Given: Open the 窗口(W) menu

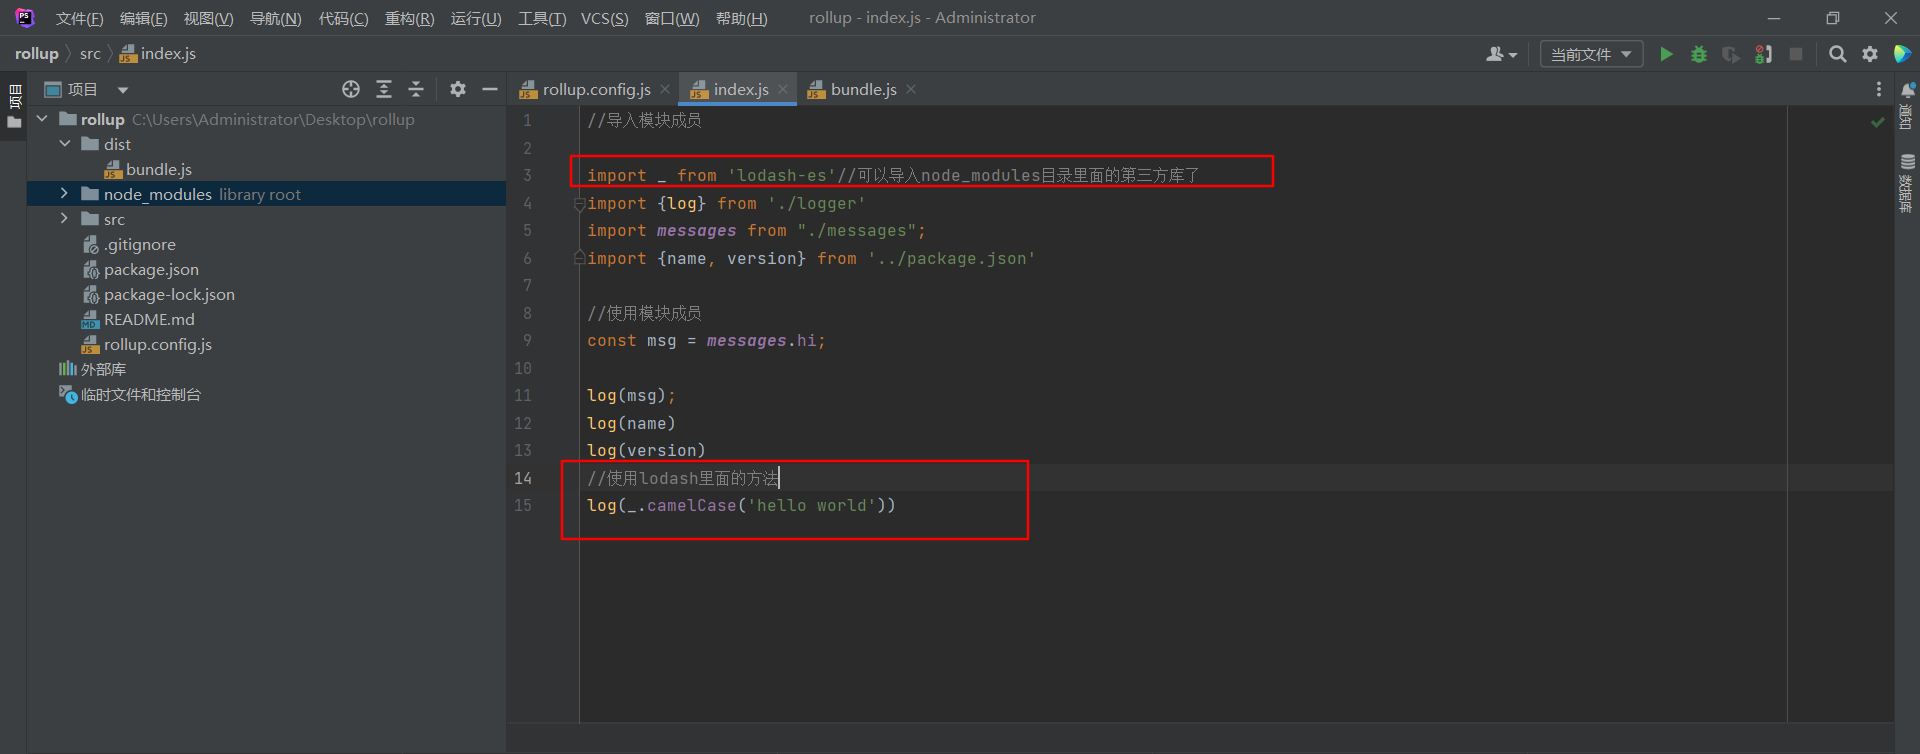Looking at the screenshot, I should (672, 18).
